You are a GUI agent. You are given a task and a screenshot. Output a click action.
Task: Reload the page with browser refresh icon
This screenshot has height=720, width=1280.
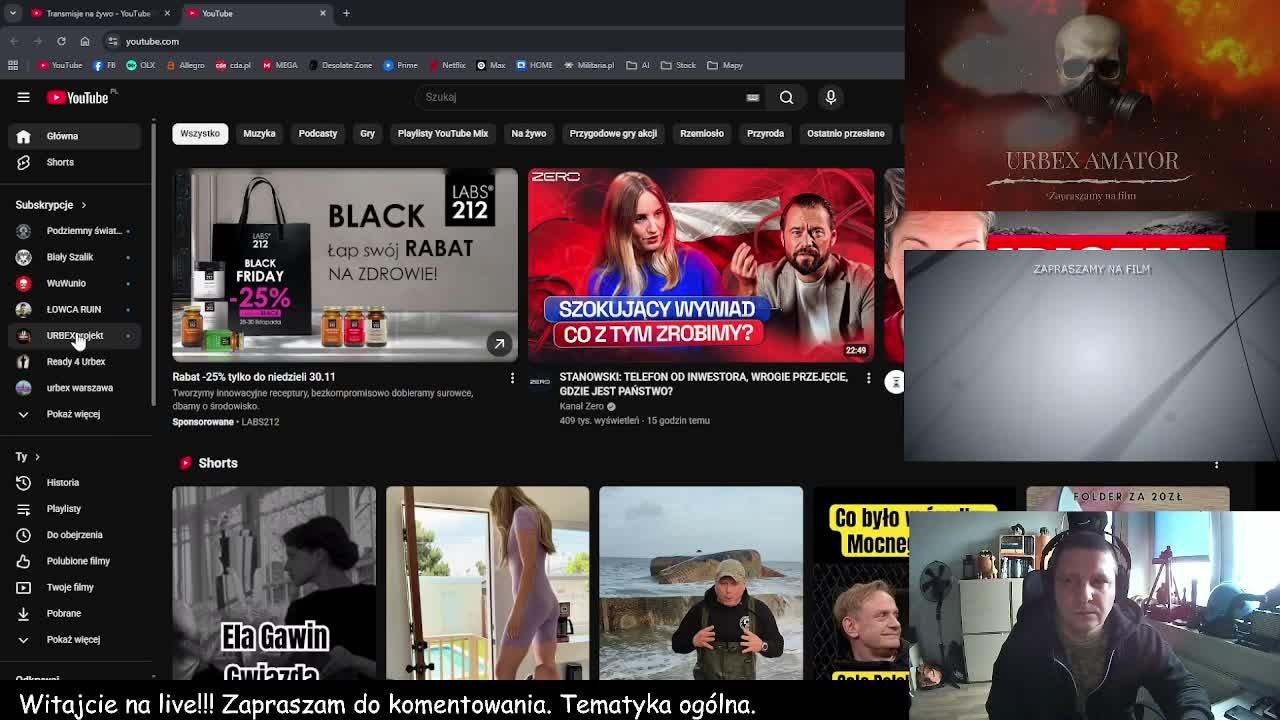(61, 41)
